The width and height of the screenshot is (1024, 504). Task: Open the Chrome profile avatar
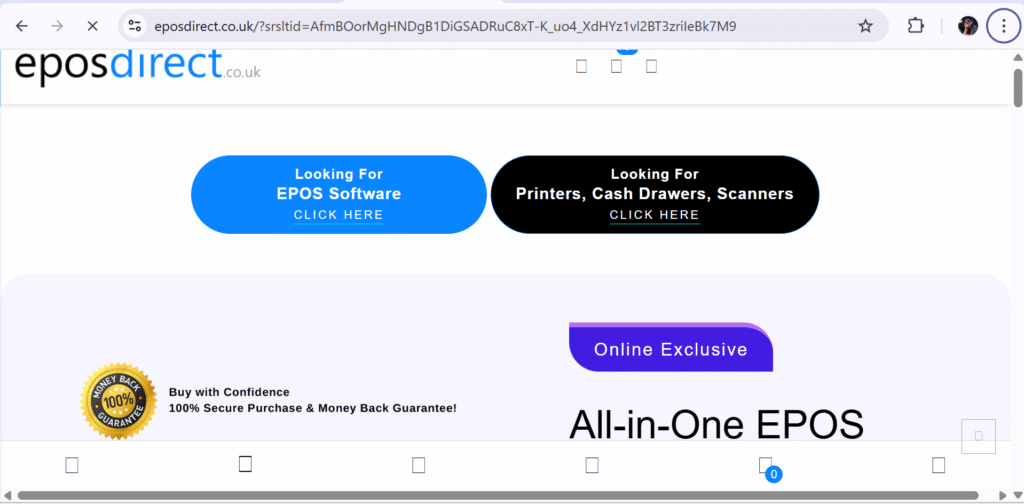pyautogui.click(x=967, y=26)
